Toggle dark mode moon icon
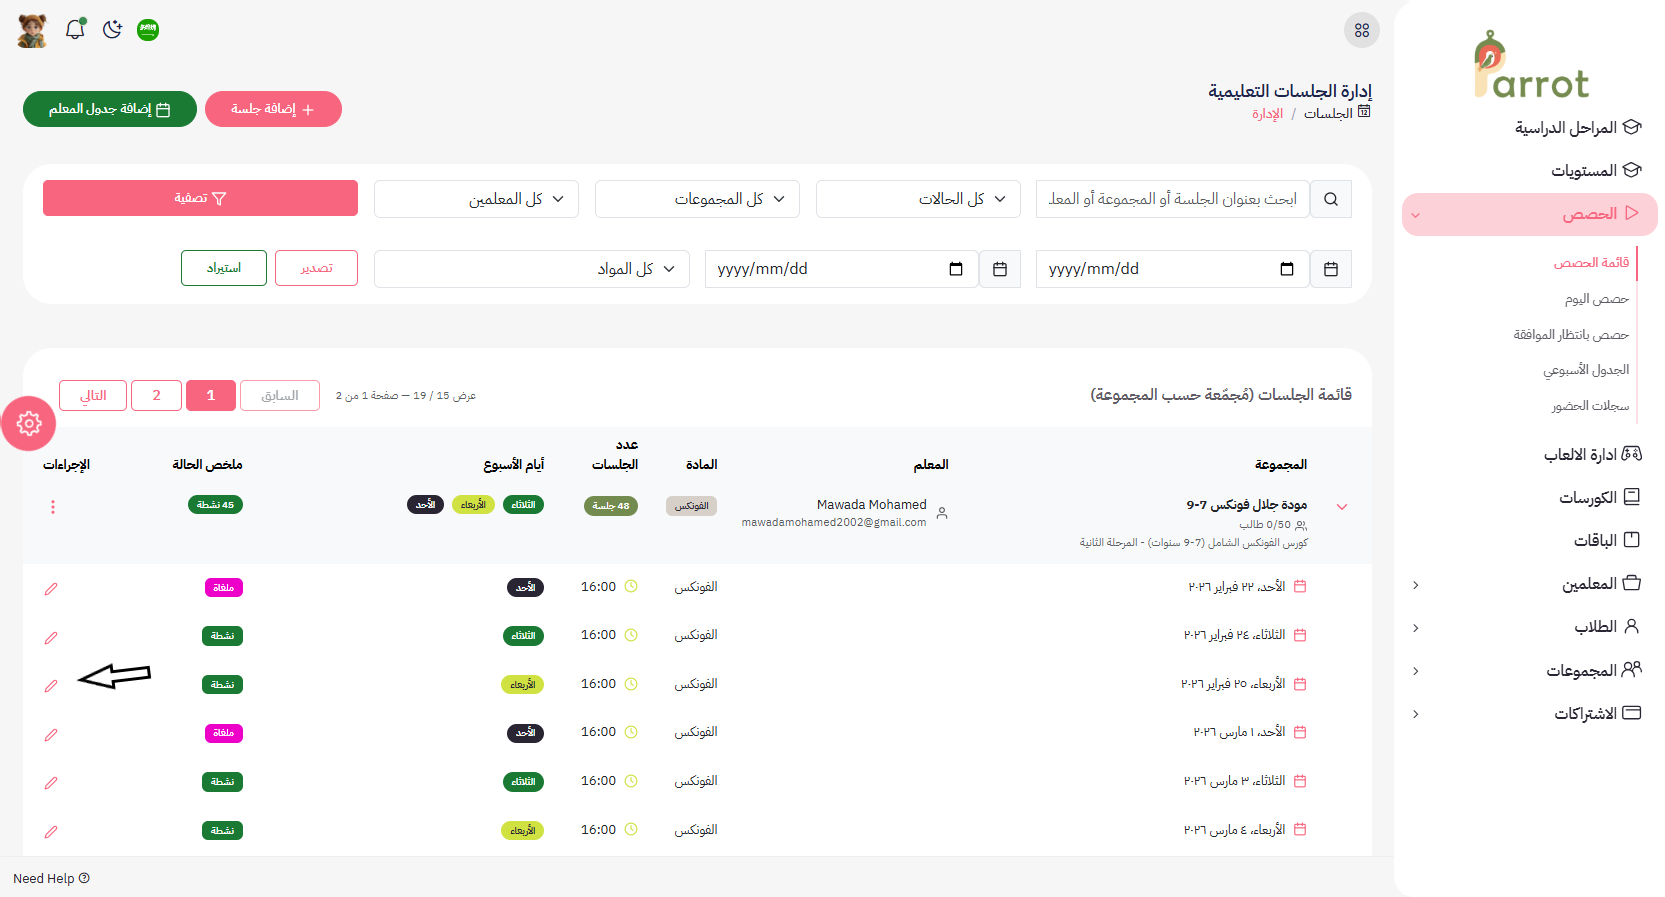1665x897 pixels. (112, 30)
